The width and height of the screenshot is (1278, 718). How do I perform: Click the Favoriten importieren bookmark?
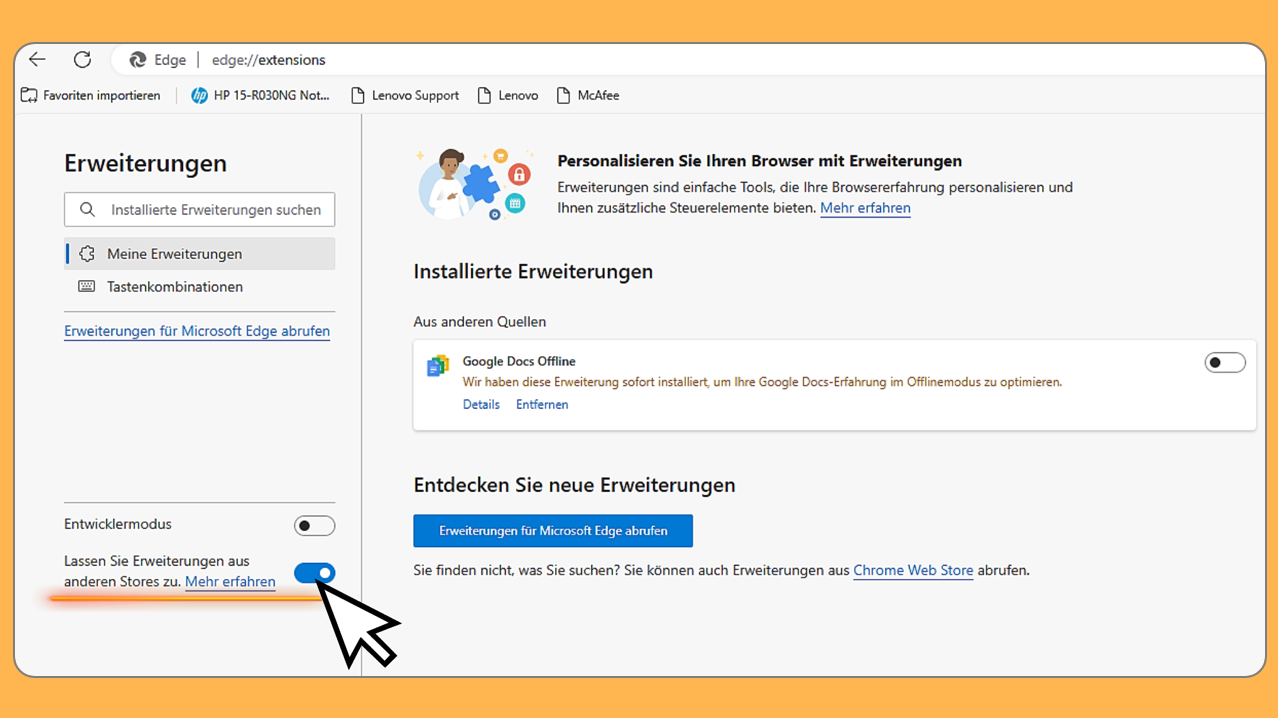(91, 96)
